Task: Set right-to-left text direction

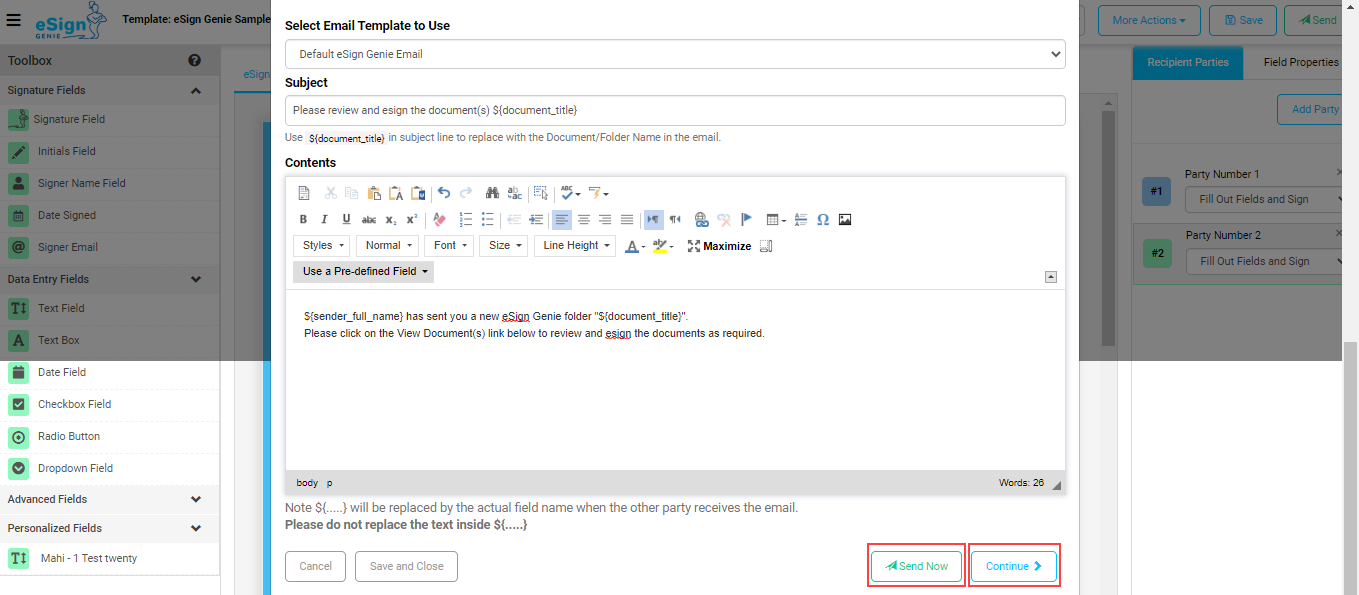Action: [675, 220]
